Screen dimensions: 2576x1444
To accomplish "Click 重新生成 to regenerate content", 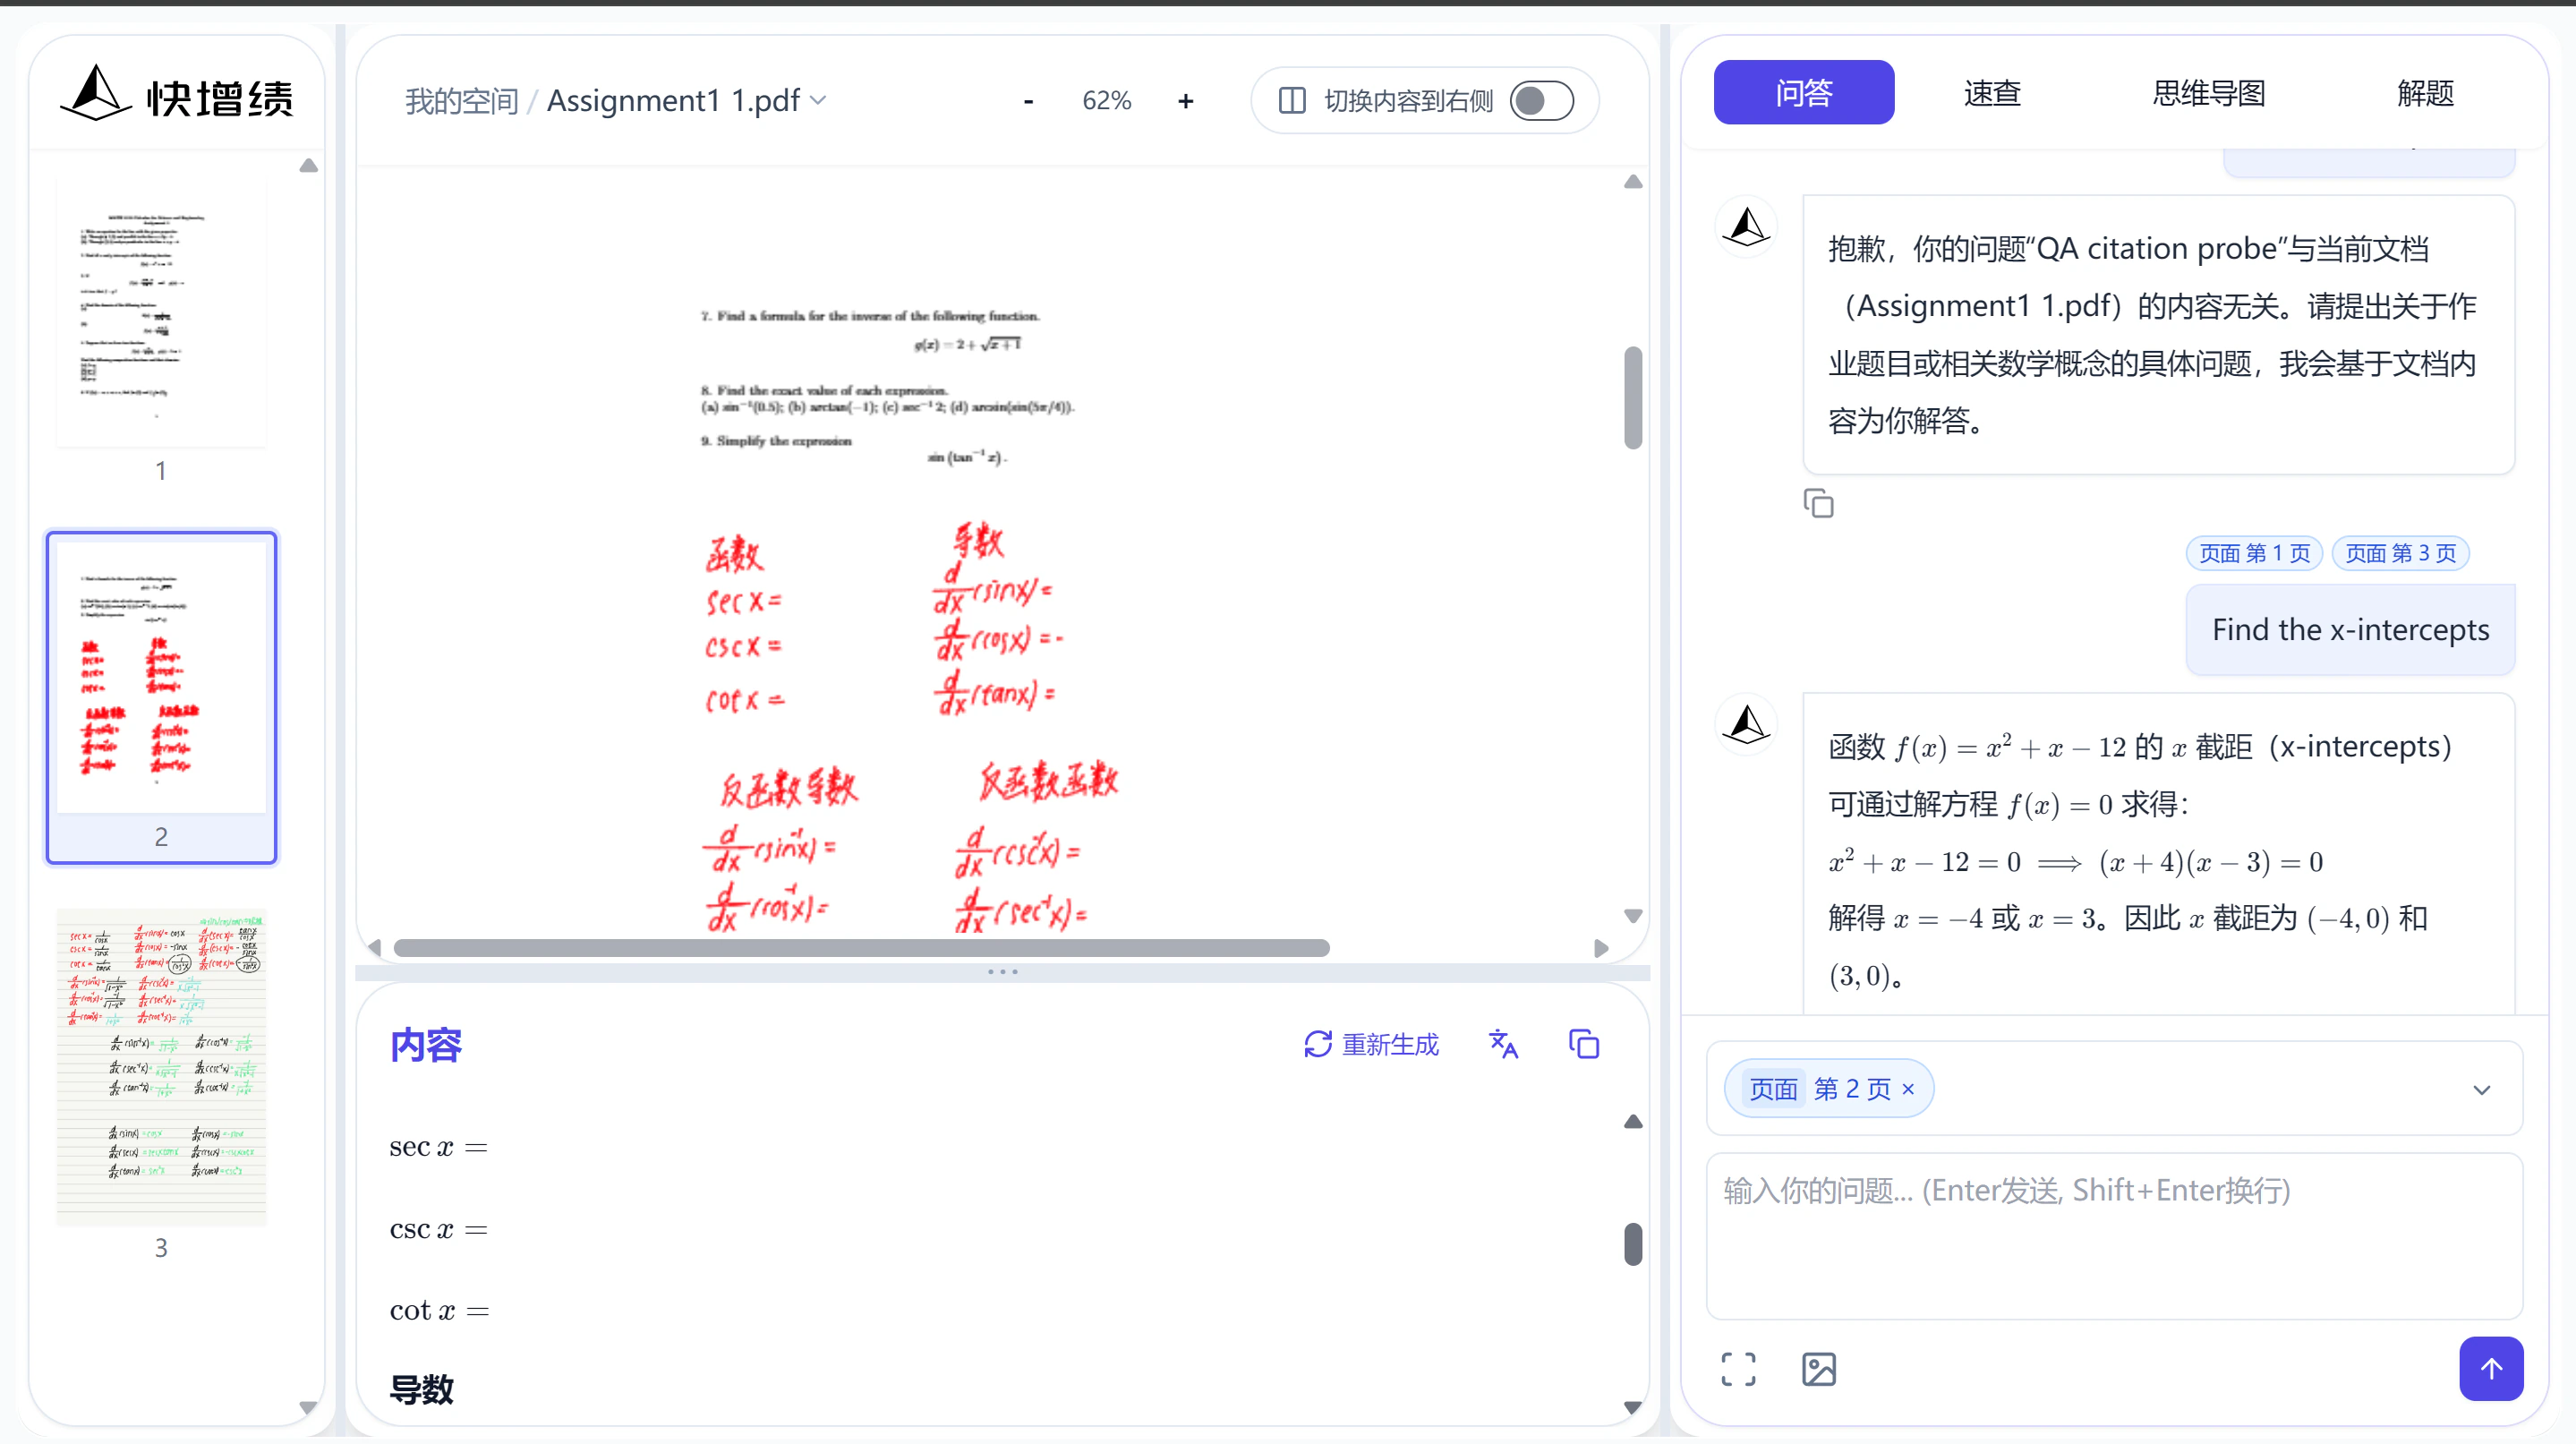I will coord(1370,1044).
